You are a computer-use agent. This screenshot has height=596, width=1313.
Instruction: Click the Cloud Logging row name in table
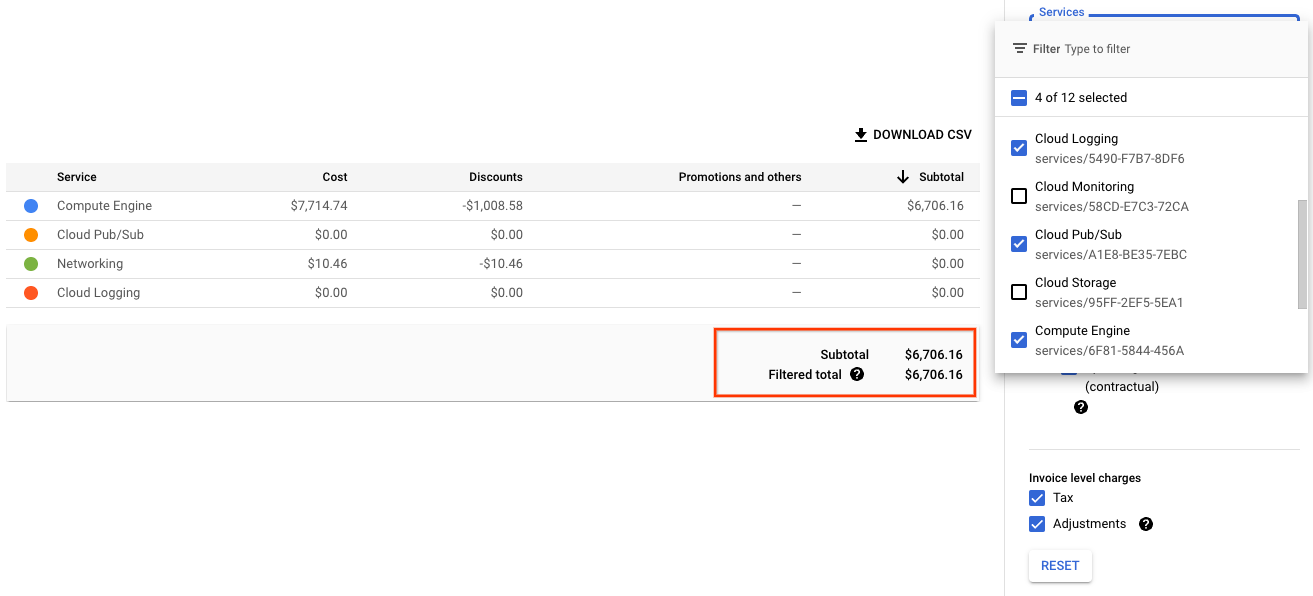coord(98,293)
